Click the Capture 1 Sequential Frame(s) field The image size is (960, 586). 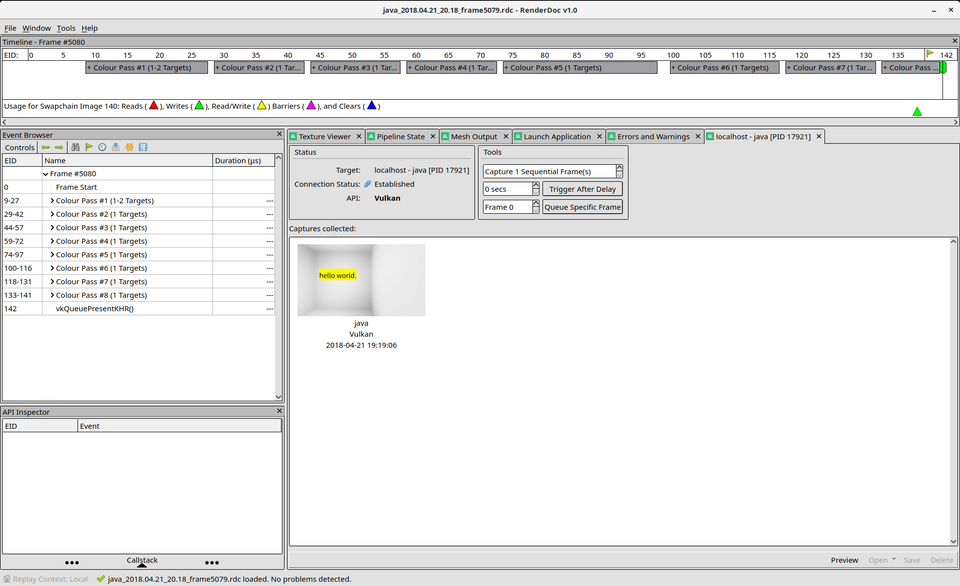(549, 171)
